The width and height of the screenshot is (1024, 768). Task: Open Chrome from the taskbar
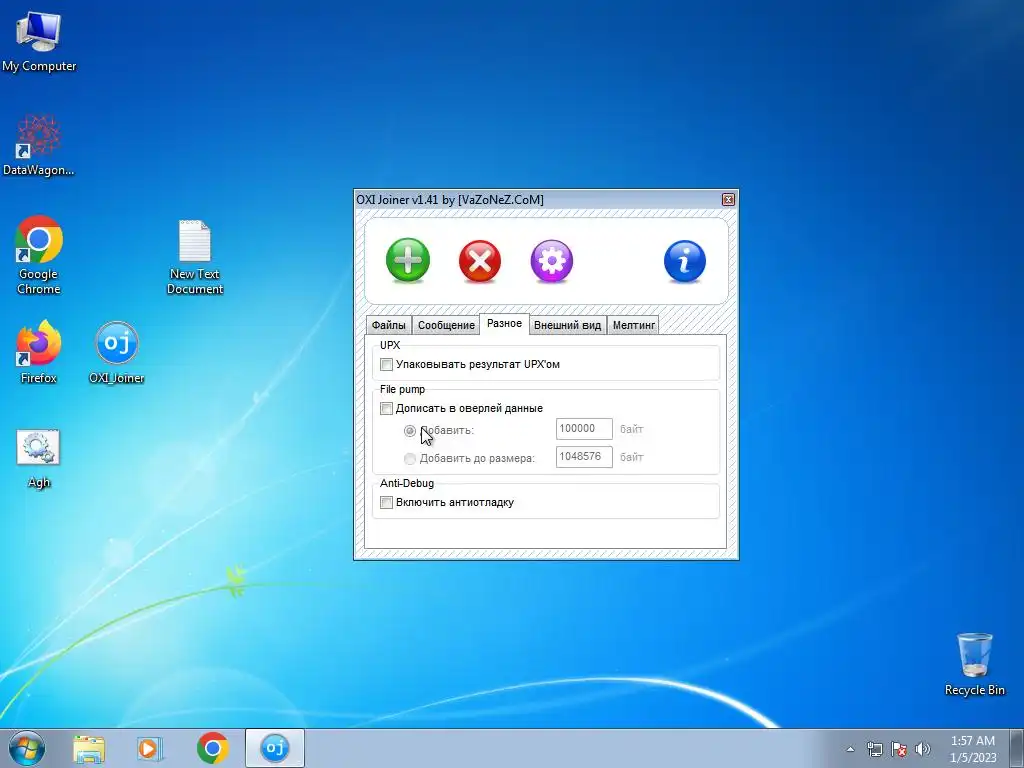point(212,748)
